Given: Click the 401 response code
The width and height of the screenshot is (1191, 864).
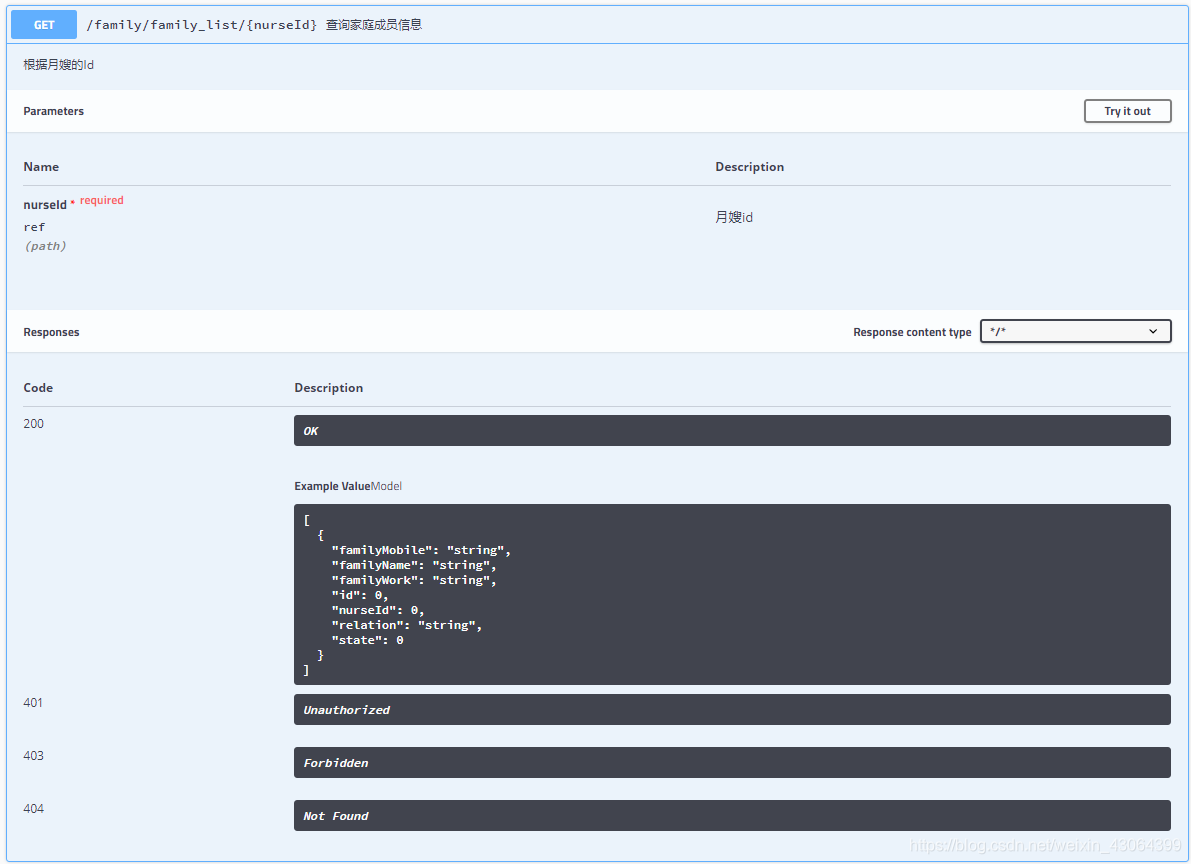Looking at the screenshot, I should (x=33, y=703).
